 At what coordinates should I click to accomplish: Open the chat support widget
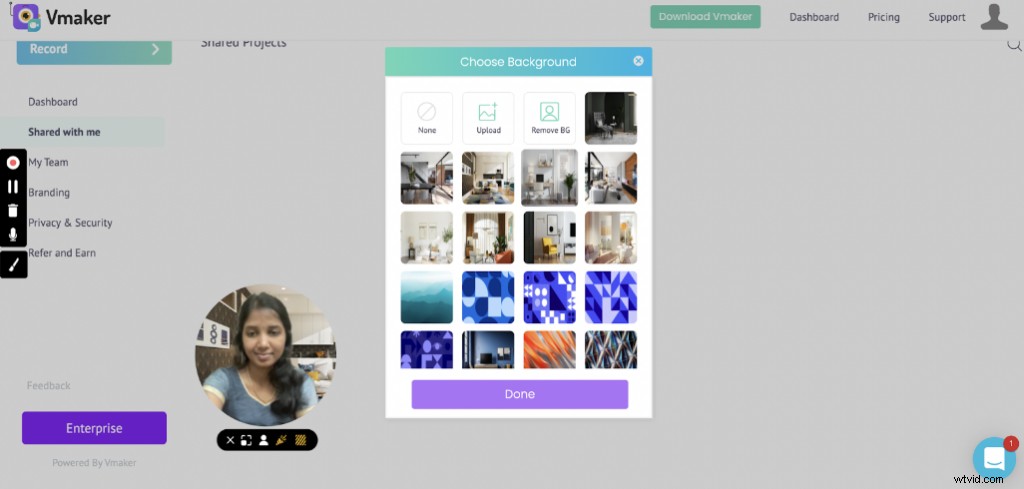tap(994, 458)
